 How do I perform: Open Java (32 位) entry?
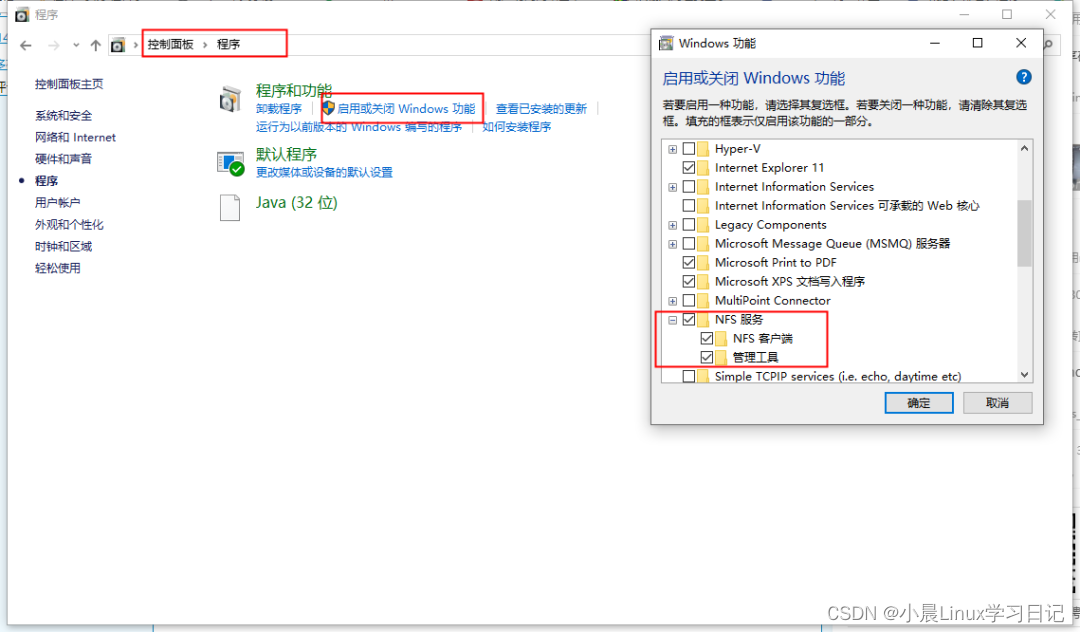(297, 202)
